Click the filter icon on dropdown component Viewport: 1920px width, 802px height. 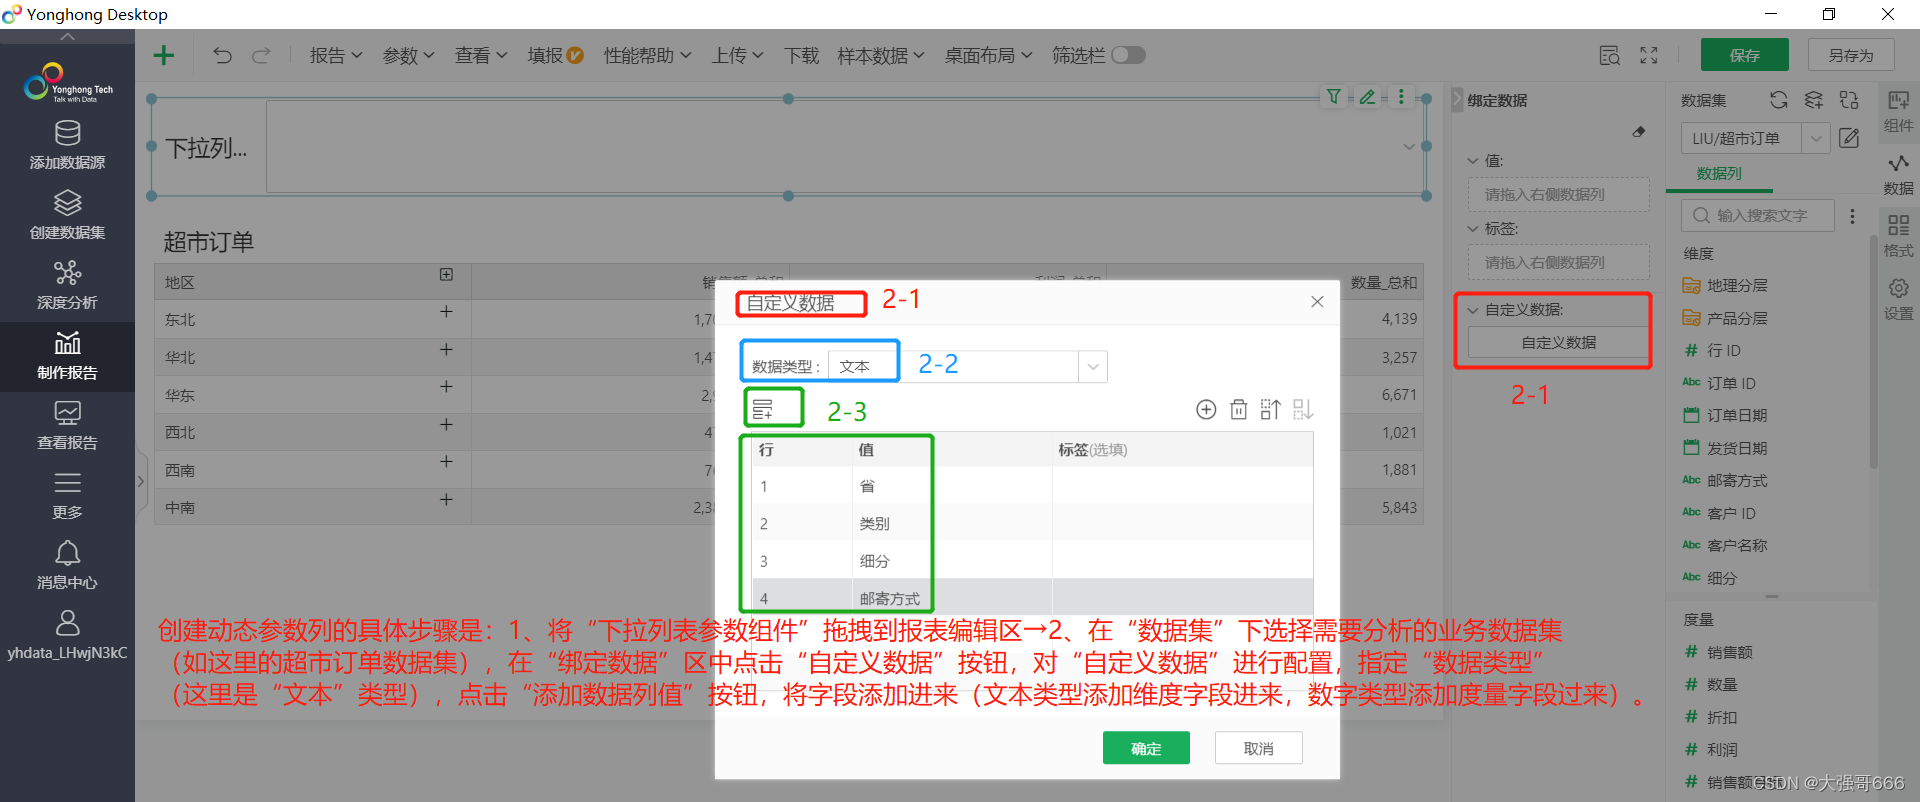point(1334,97)
